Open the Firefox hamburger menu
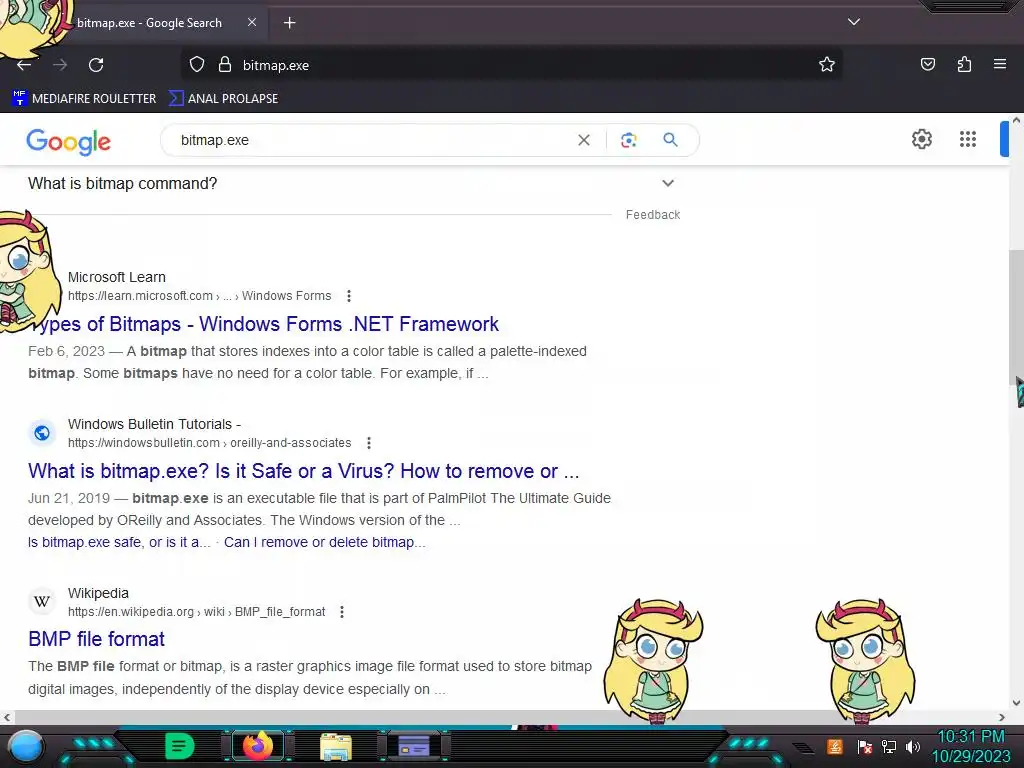 point(1000,64)
